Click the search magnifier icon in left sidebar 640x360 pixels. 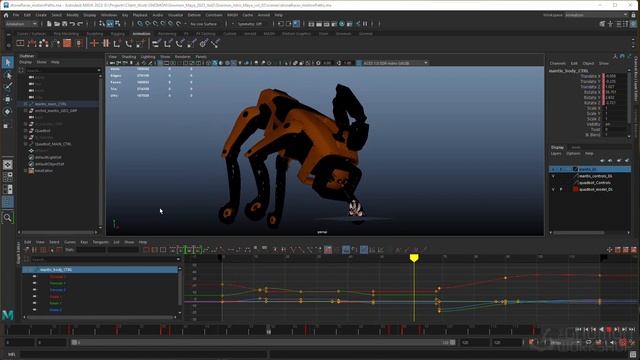(x=8, y=218)
